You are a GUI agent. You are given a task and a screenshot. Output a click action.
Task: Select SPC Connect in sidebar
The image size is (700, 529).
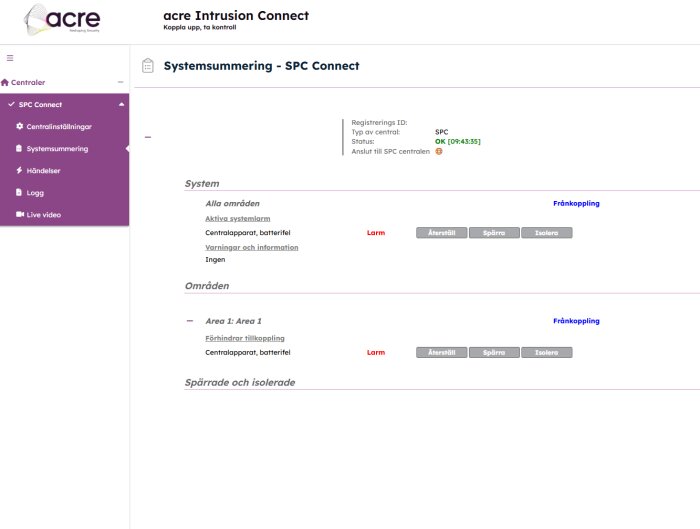click(x=40, y=104)
